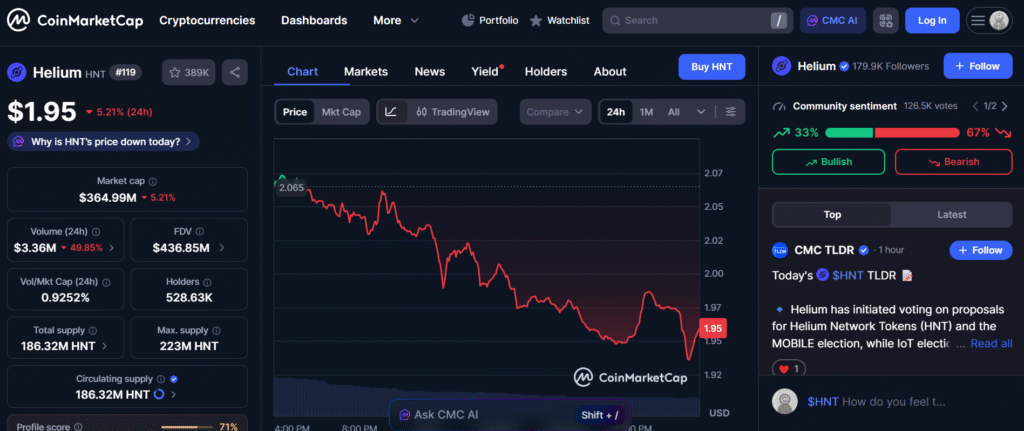
Task: Click the CoinMarketCap logo
Action: coord(75,20)
